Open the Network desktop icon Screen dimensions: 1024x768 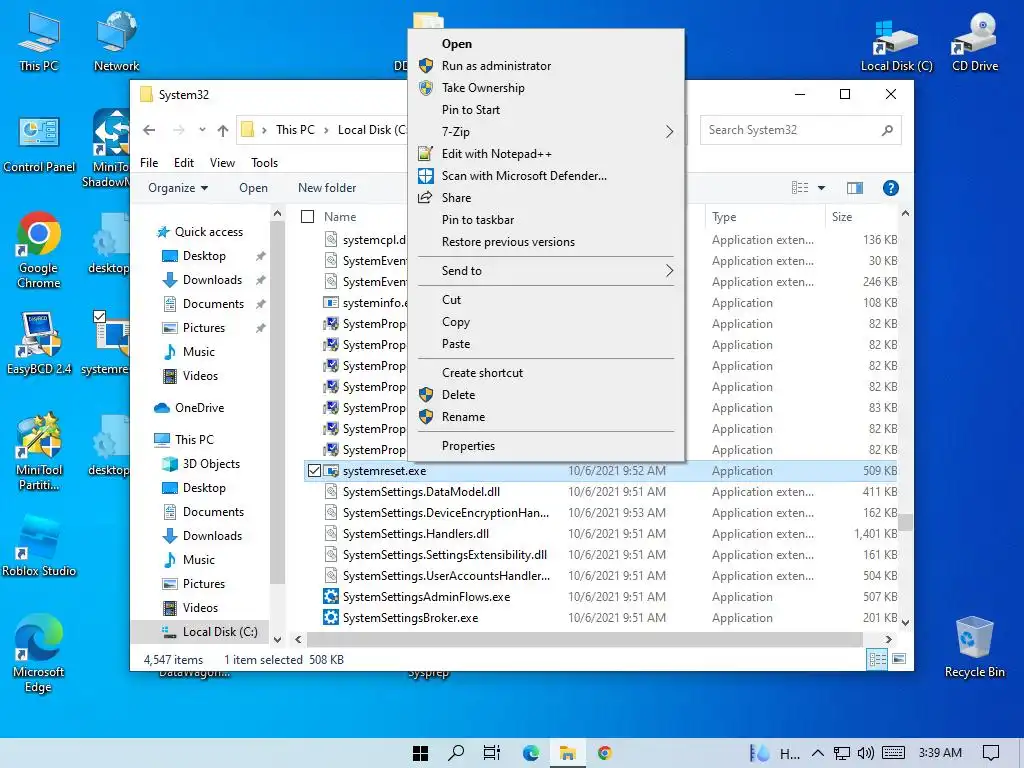[x=116, y=42]
